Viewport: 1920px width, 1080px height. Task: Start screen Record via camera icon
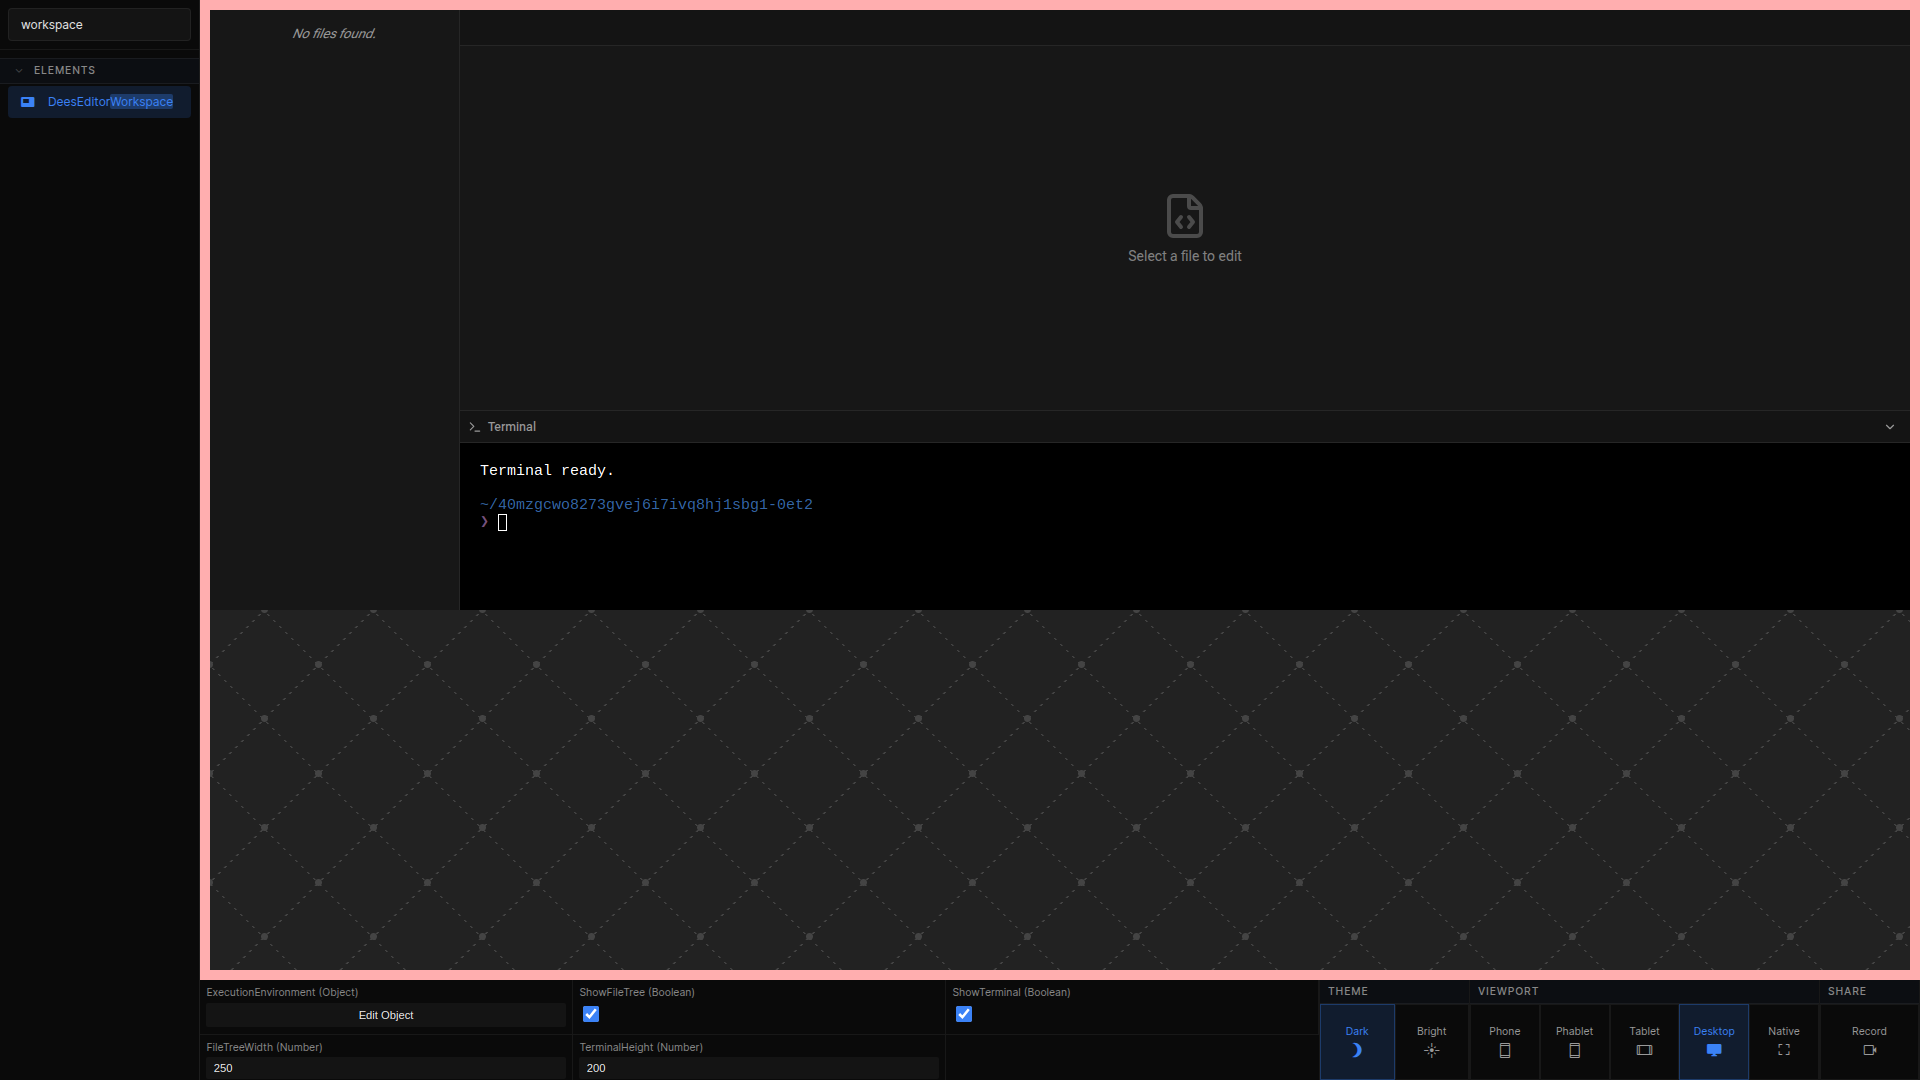[x=1869, y=1050]
